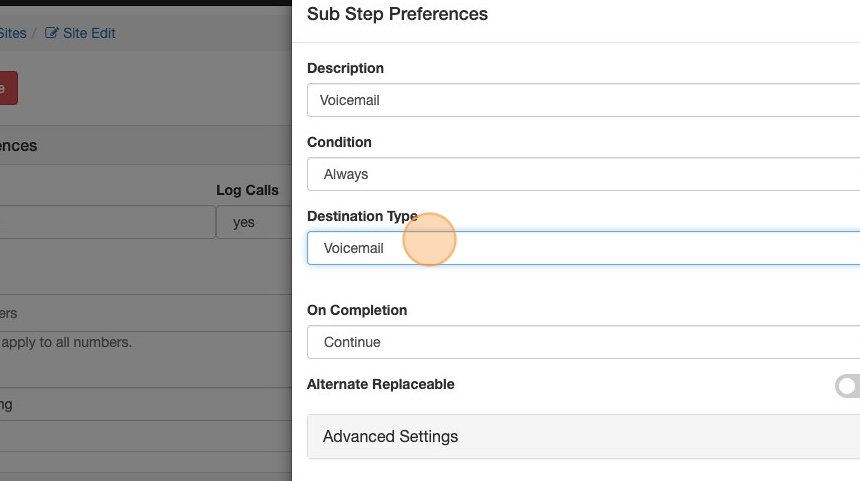This screenshot has width=860, height=481.
Task: Open the Condition dropdown showing Always
Action: pyautogui.click(x=583, y=174)
